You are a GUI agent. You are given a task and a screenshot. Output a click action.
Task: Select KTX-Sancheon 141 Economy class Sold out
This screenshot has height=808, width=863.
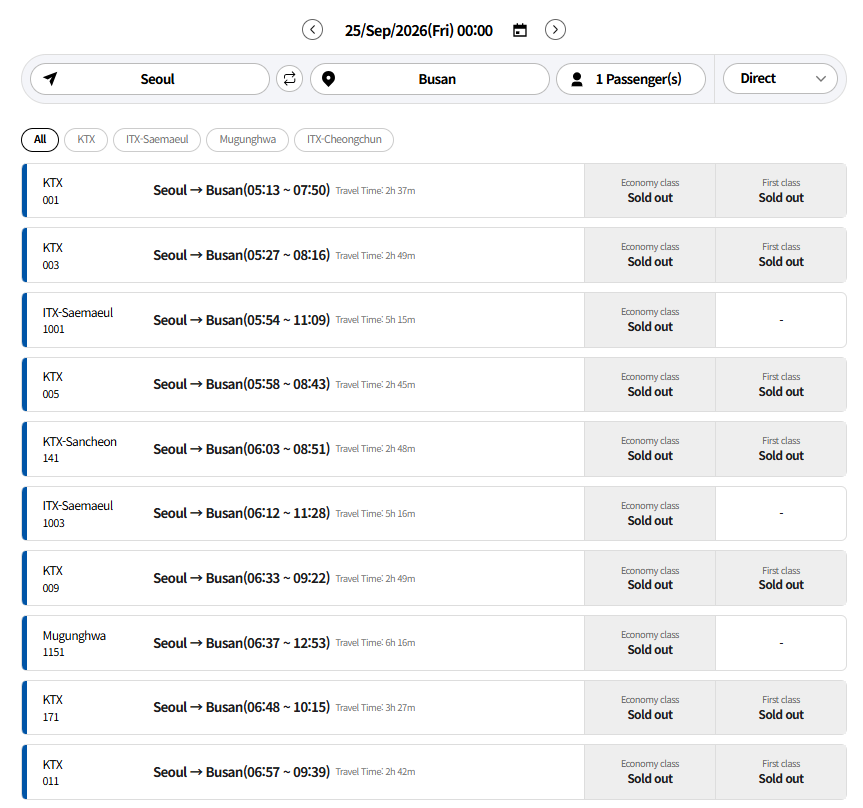pyautogui.click(x=650, y=449)
